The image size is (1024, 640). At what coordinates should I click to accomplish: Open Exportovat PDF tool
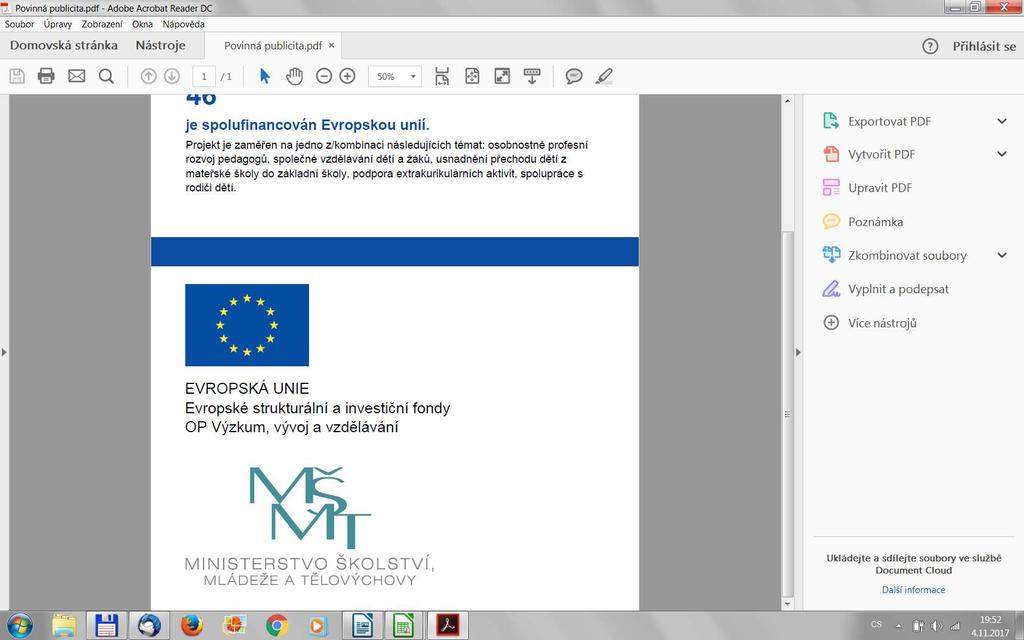(889, 121)
